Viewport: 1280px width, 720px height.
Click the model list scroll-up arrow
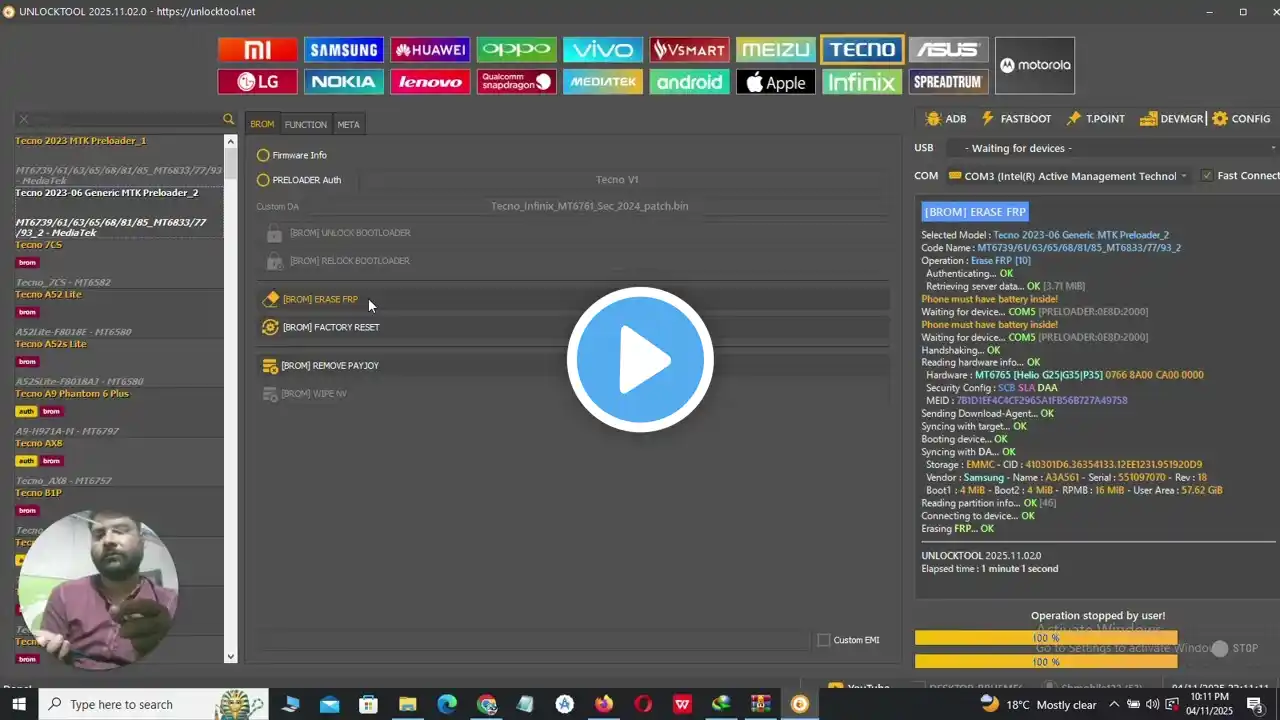tap(231, 141)
